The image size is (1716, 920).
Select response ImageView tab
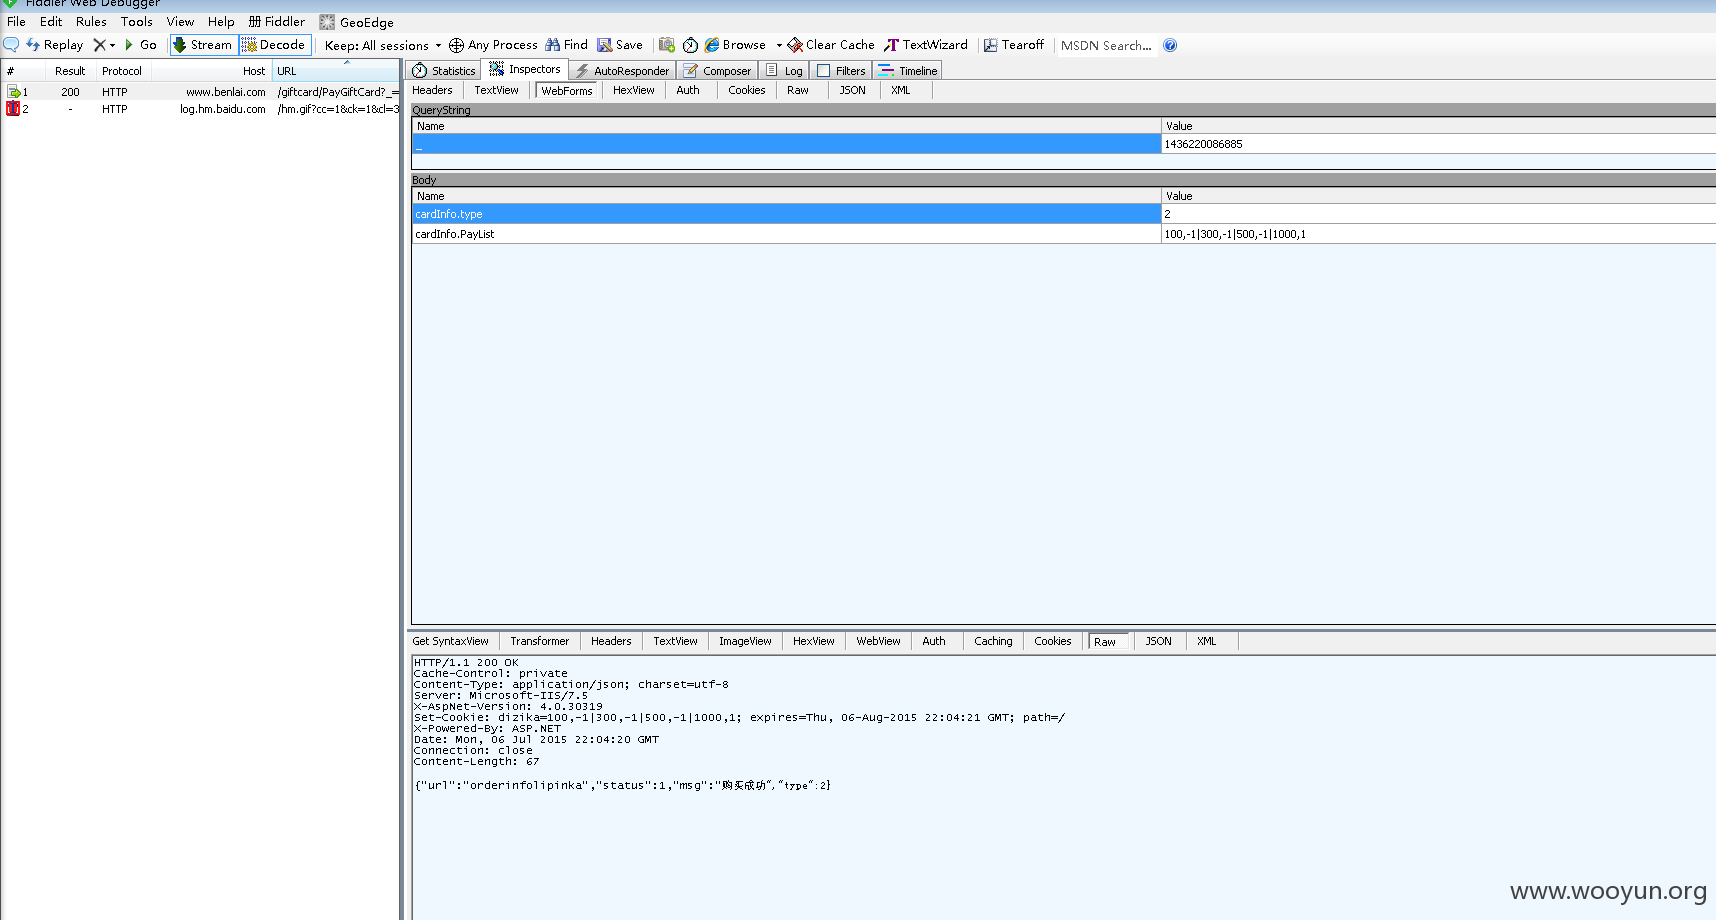(x=745, y=641)
